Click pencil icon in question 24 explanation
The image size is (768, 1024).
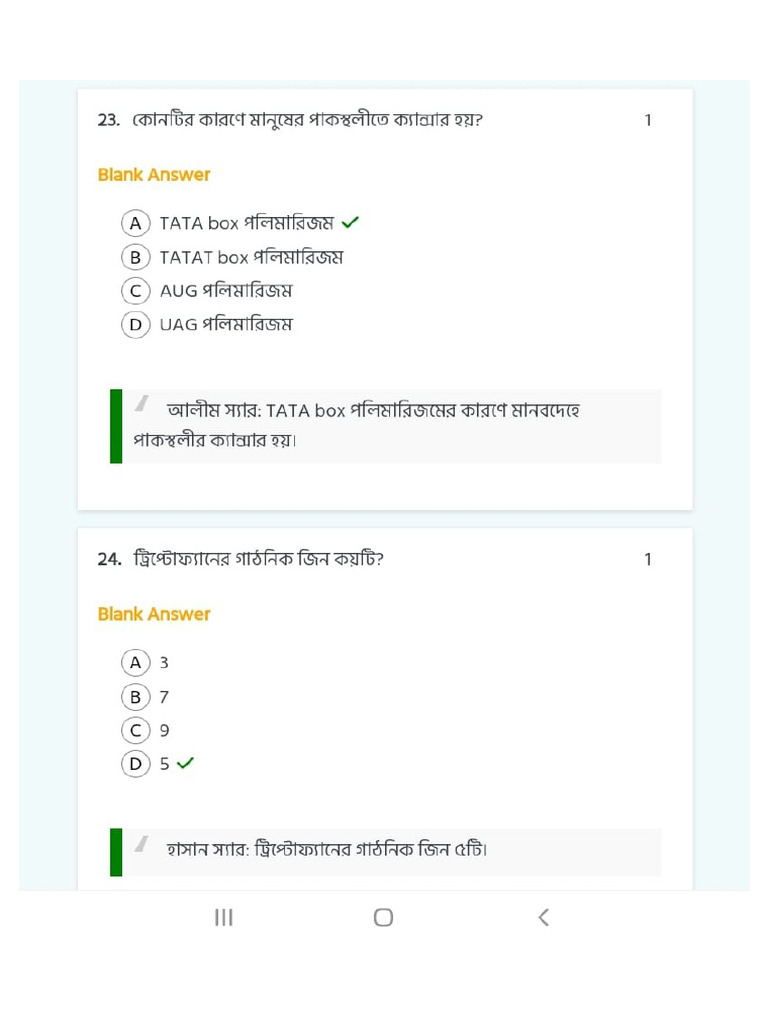[142, 843]
